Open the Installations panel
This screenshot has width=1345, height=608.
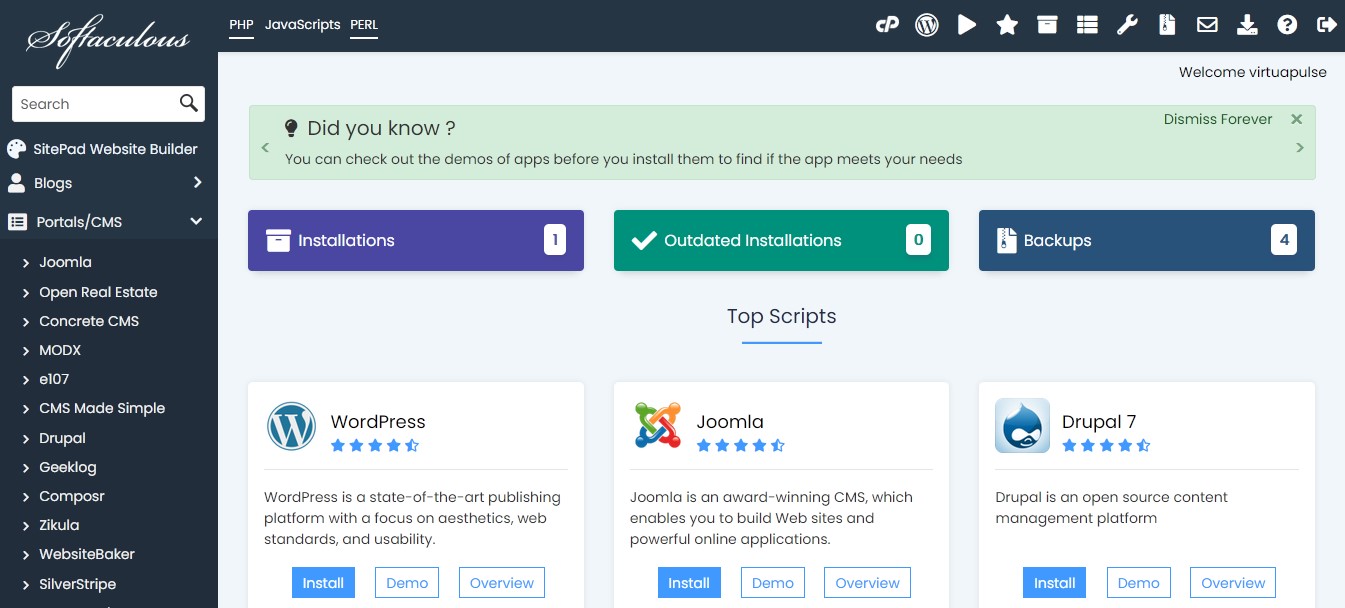[x=416, y=240]
